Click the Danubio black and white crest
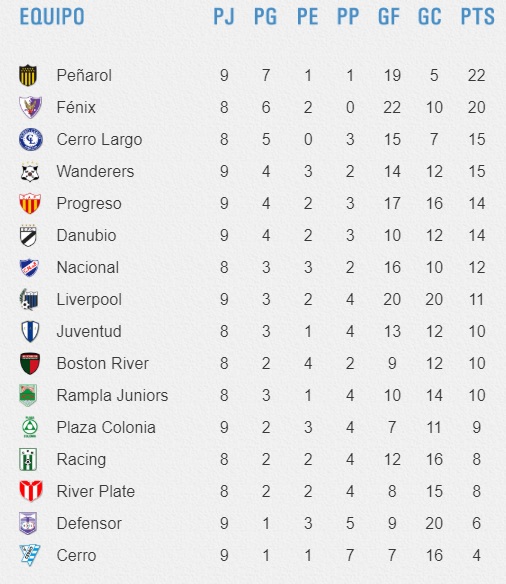Viewport: 506px width, 584px height. (x=28, y=235)
